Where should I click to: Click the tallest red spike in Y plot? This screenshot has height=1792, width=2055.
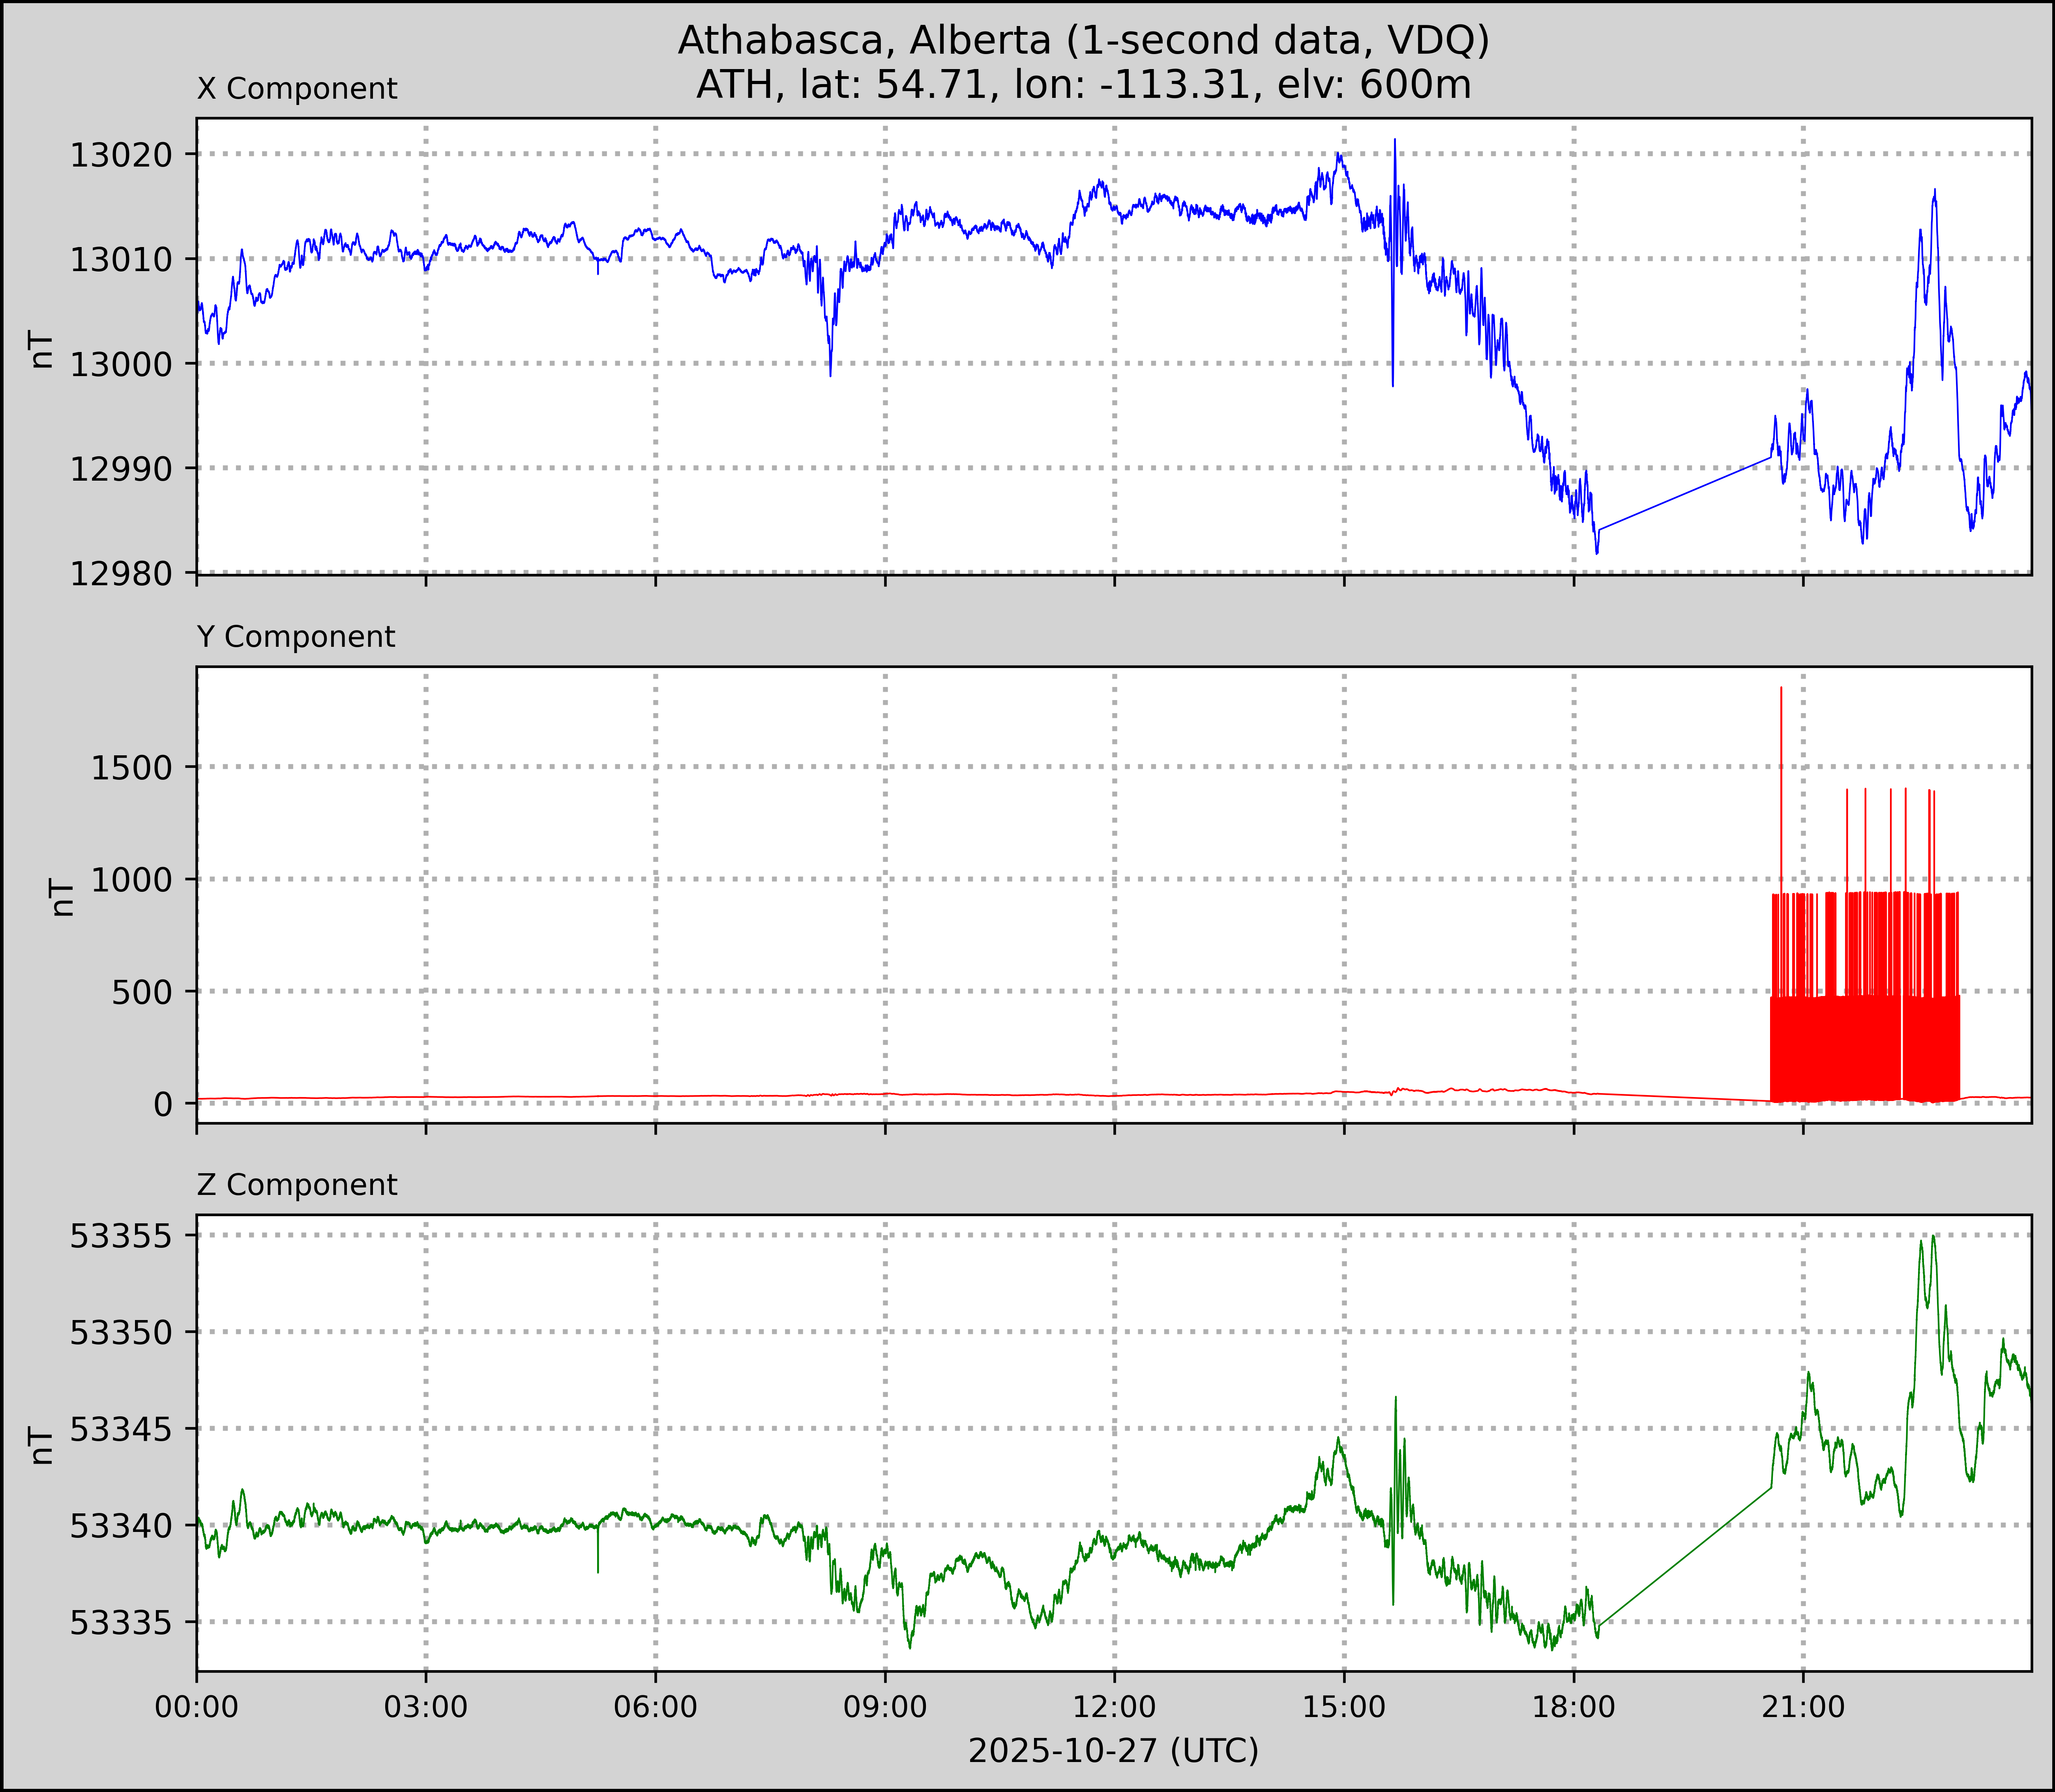1781,700
